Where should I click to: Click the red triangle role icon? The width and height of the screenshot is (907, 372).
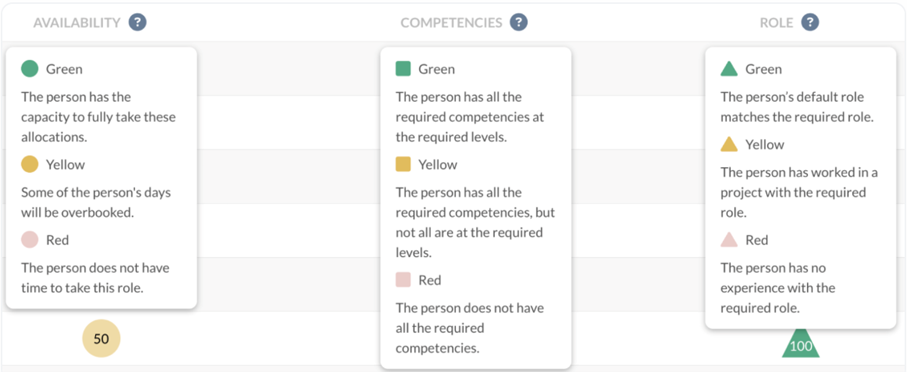729,240
